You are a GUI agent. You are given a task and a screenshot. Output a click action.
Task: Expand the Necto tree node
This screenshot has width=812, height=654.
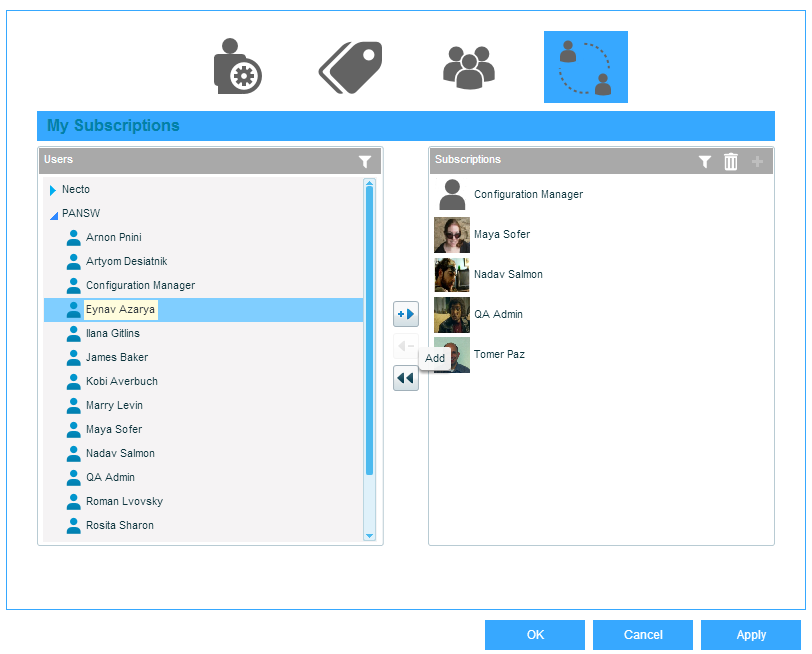click(53, 190)
